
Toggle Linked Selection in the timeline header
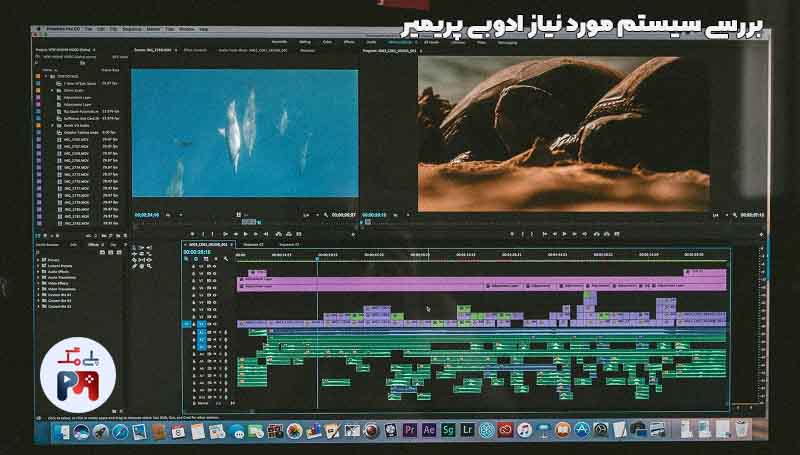click(206, 259)
